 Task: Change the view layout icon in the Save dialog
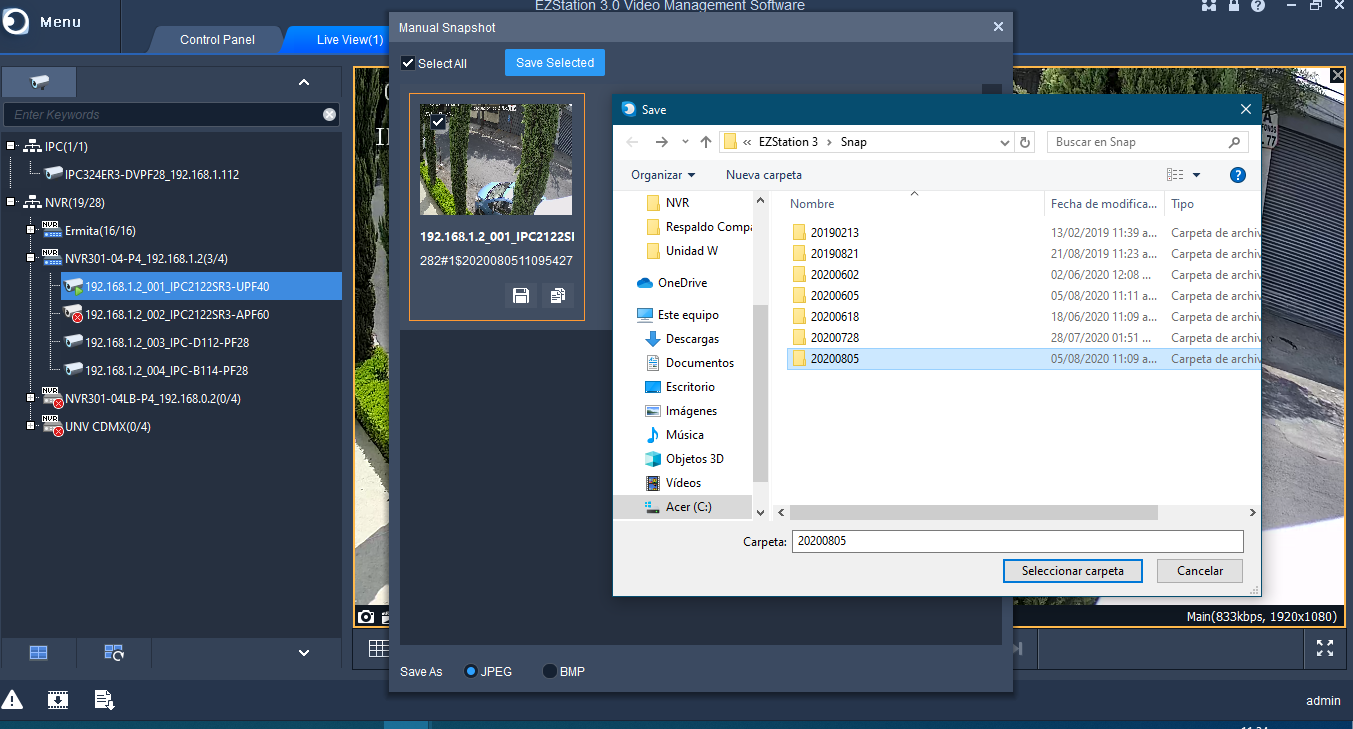[1175, 175]
